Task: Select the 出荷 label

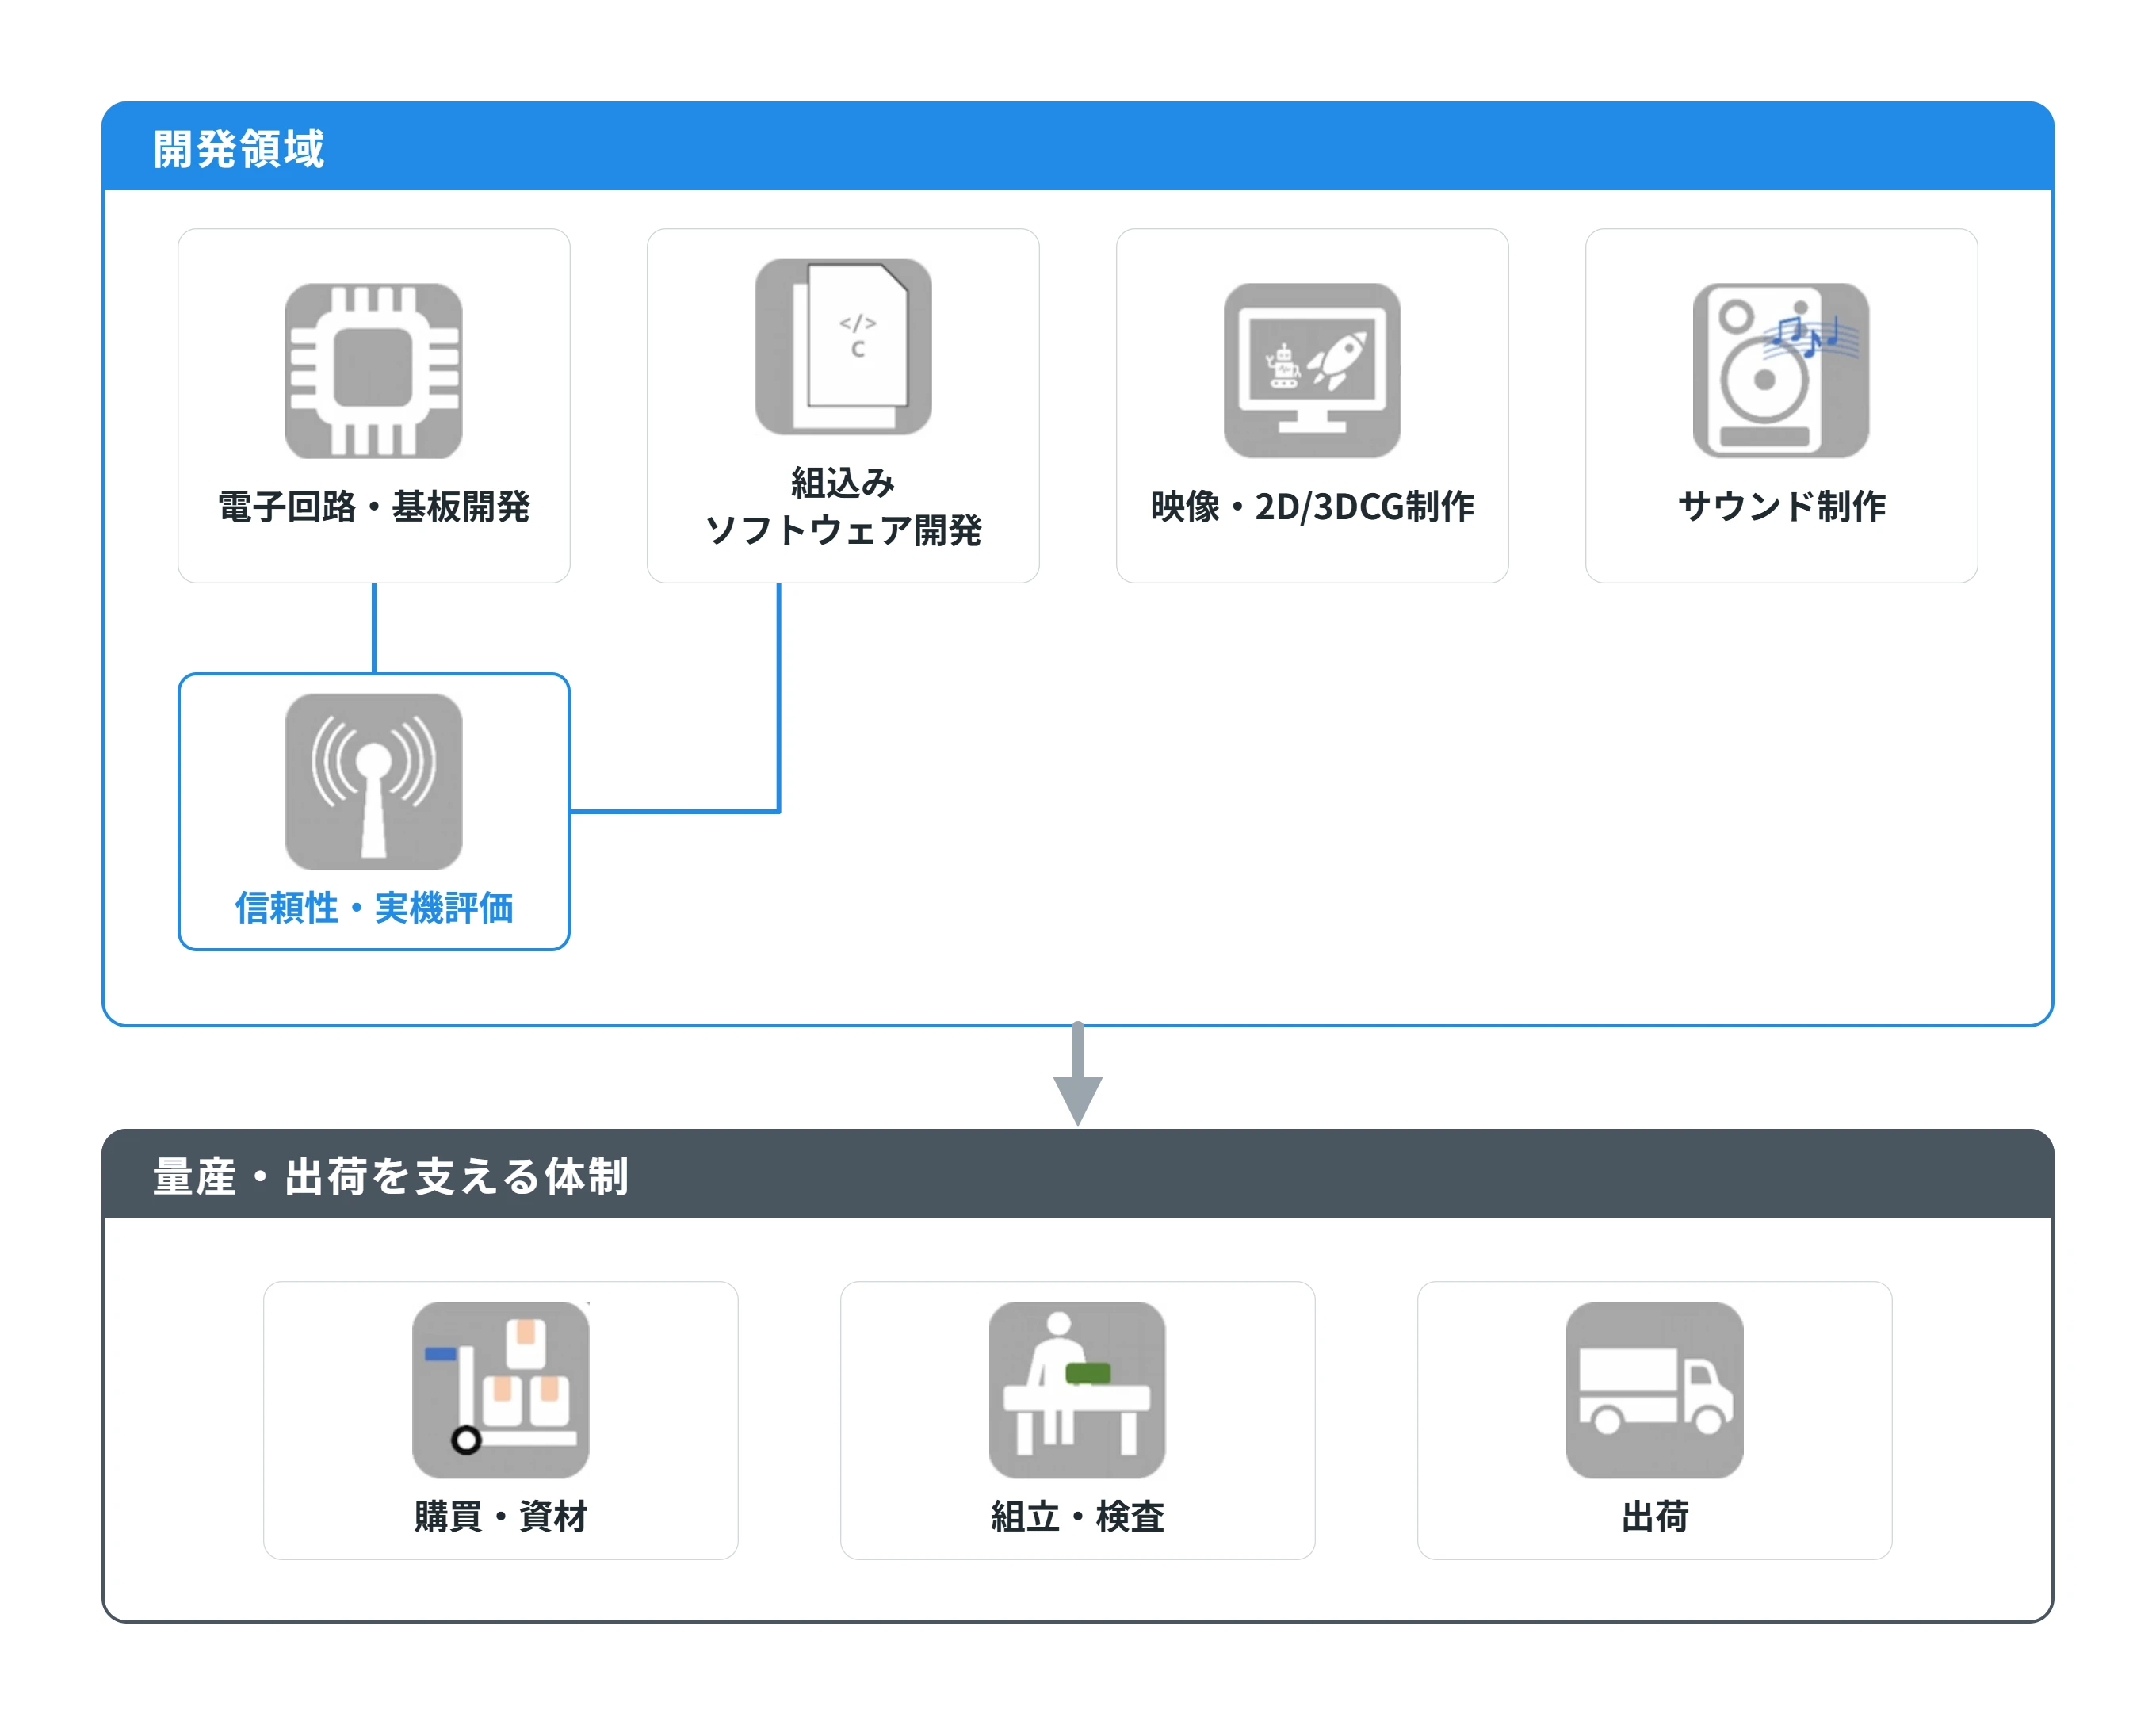Action: [x=1655, y=1517]
